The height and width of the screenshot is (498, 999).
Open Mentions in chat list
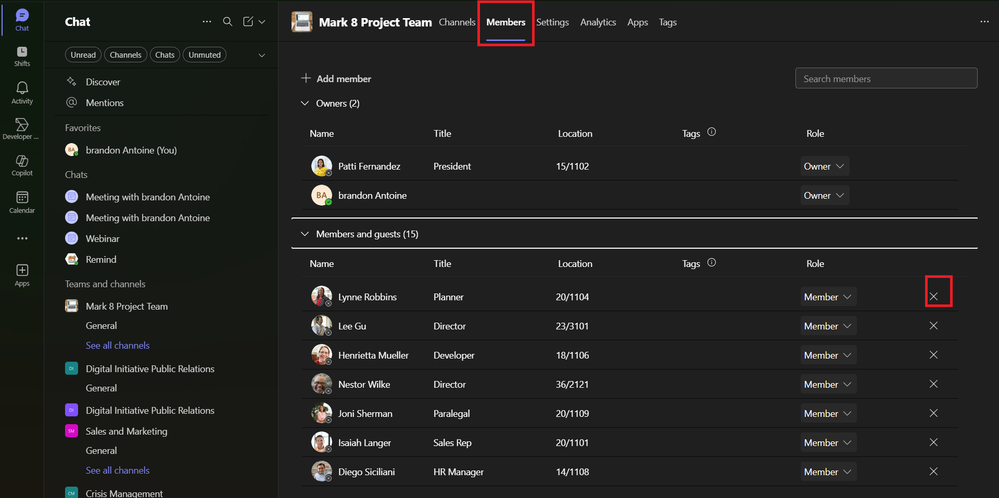click(x=104, y=103)
